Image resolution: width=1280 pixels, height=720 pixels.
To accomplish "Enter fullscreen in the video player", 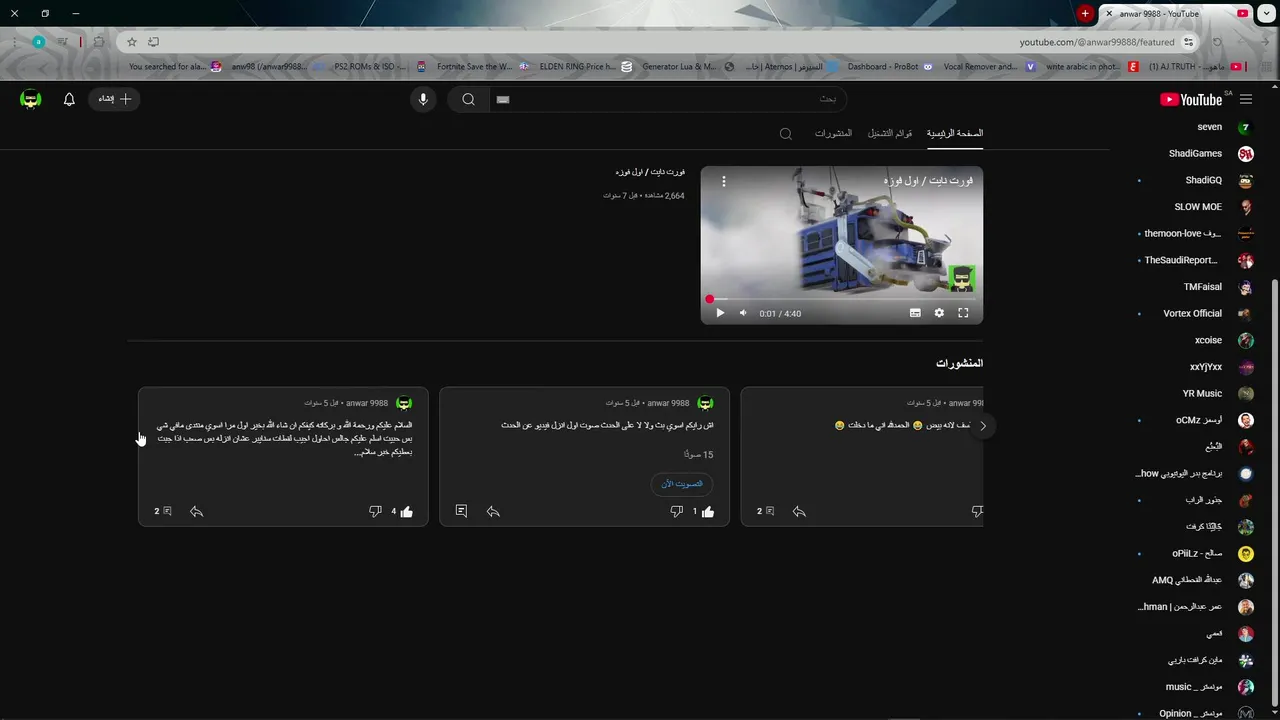I will pyautogui.click(x=963, y=313).
